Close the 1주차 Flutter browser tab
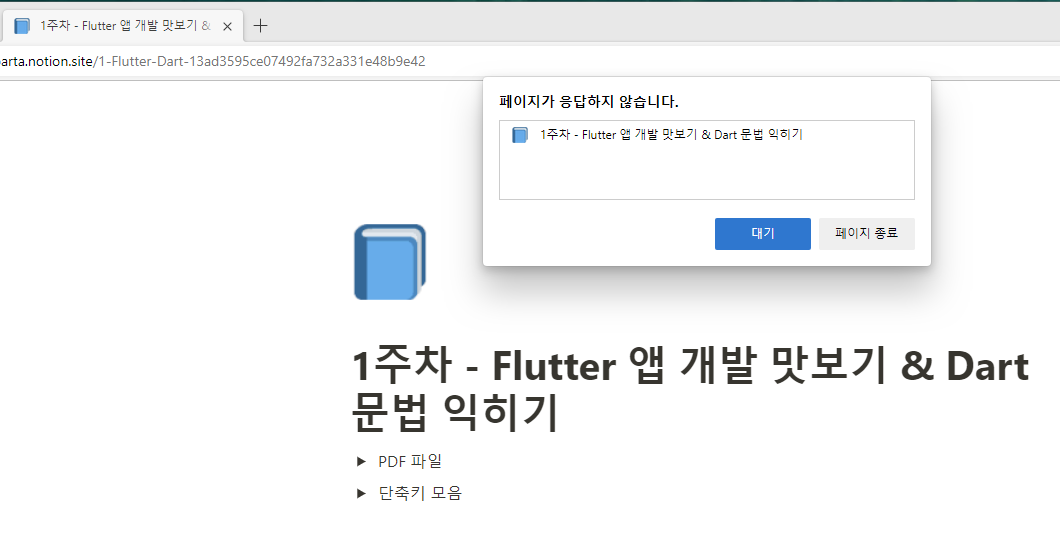Image resolution: width=1060 pixels, height=533 pixels. pos(227,26)
